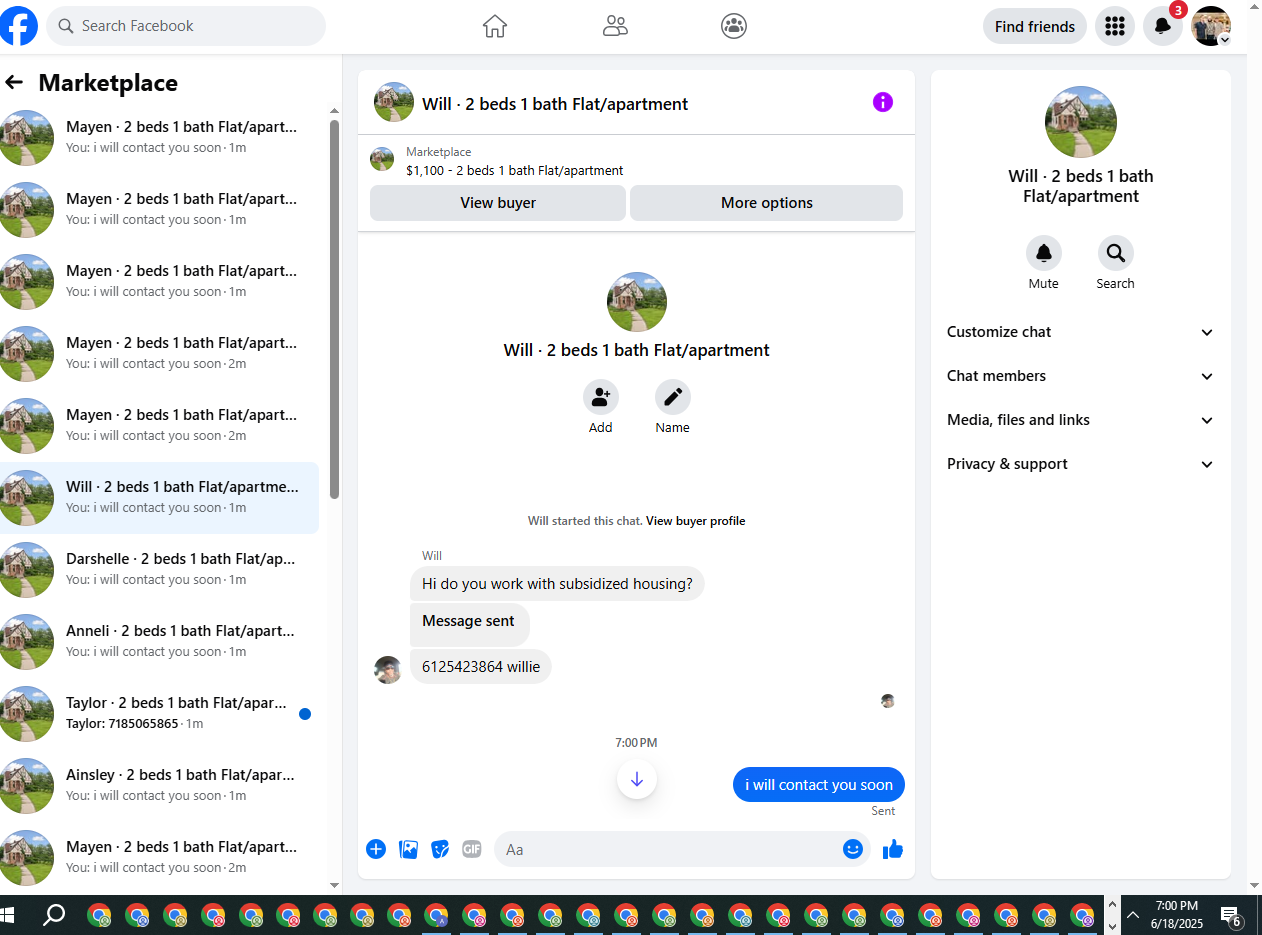Go back using the Marketplace arrow
Image resolution: width=1262 pixels, height=935 pixels.
pos(14,83)
